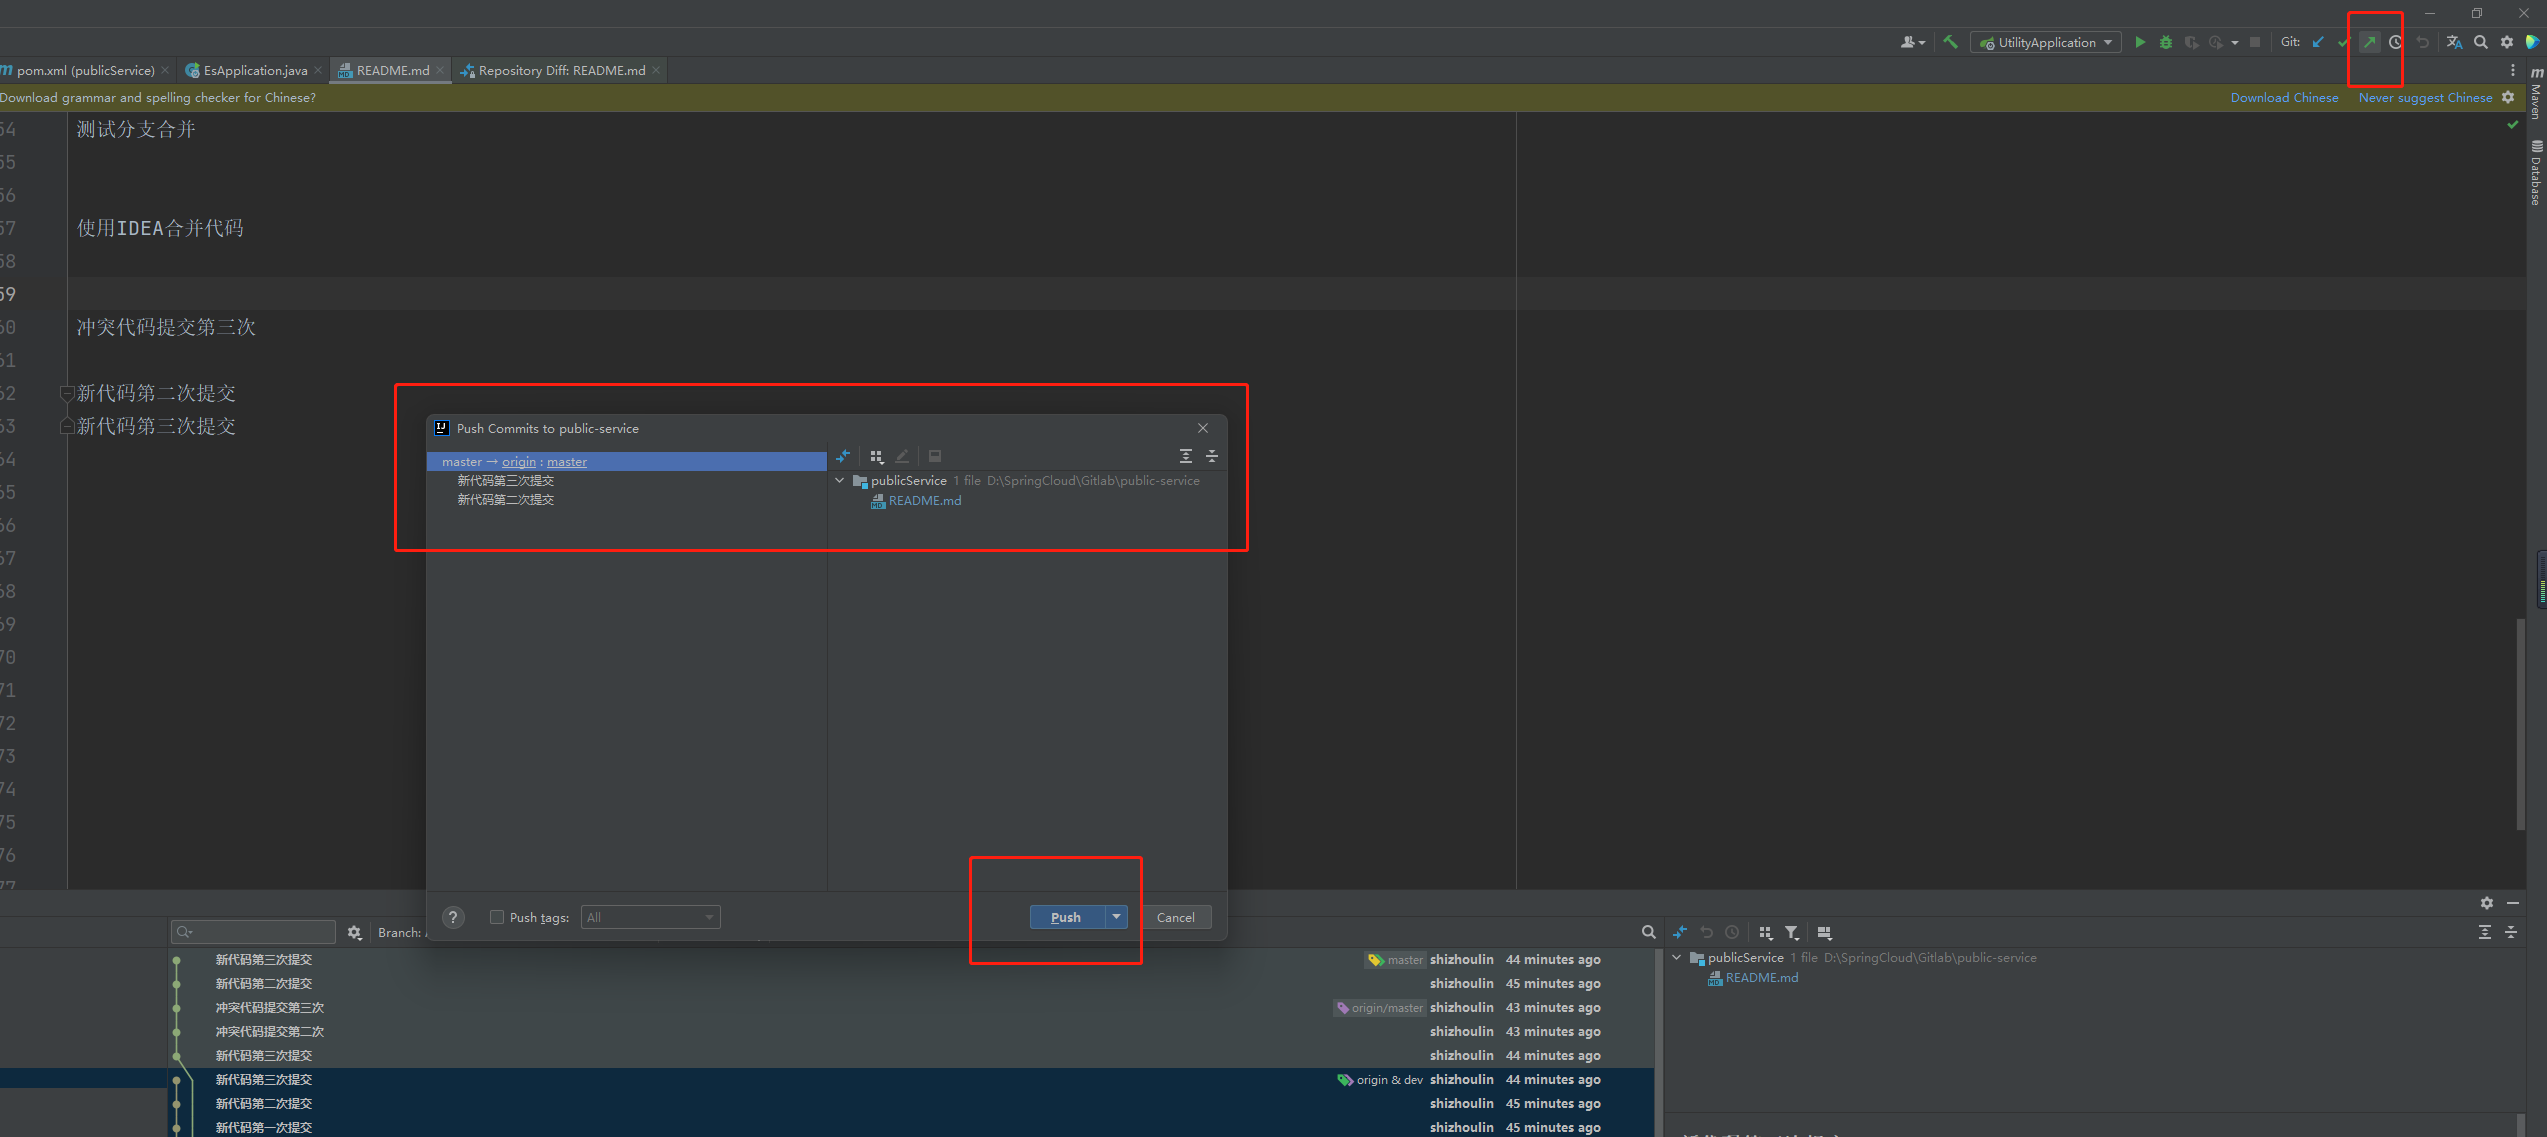Open IDE Settings gear in main toolbar
Screen dimensions: 2547x1137
[x=2507, y=42]
